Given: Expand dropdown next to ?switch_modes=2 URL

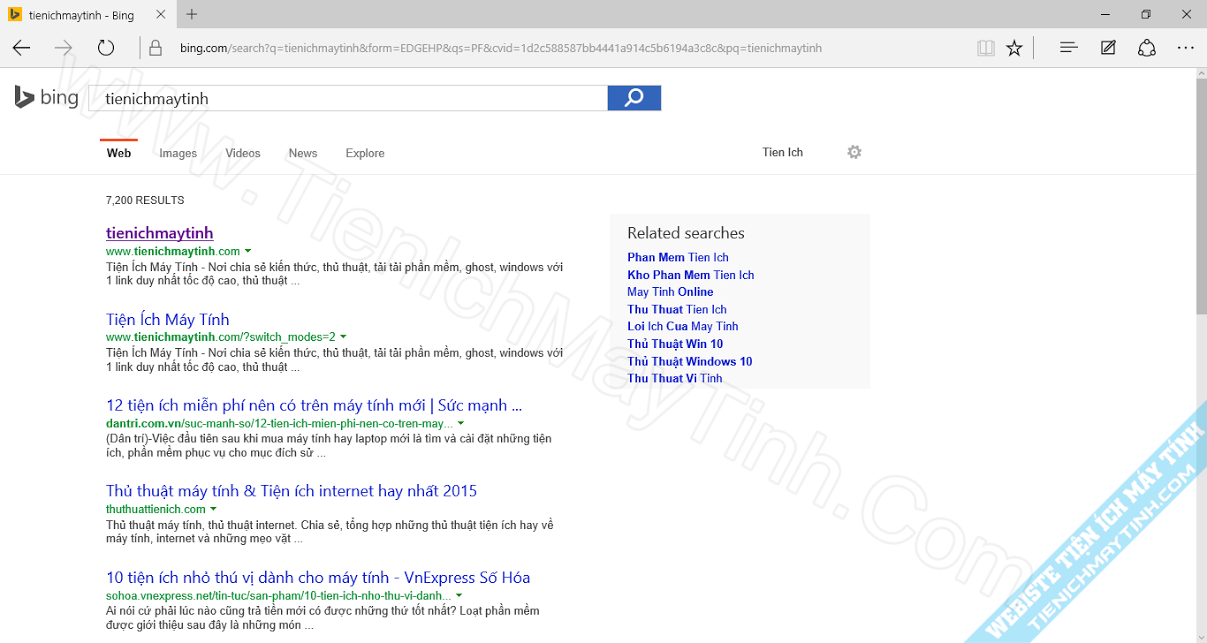Looking at the screenshot, I should (343, 337).
